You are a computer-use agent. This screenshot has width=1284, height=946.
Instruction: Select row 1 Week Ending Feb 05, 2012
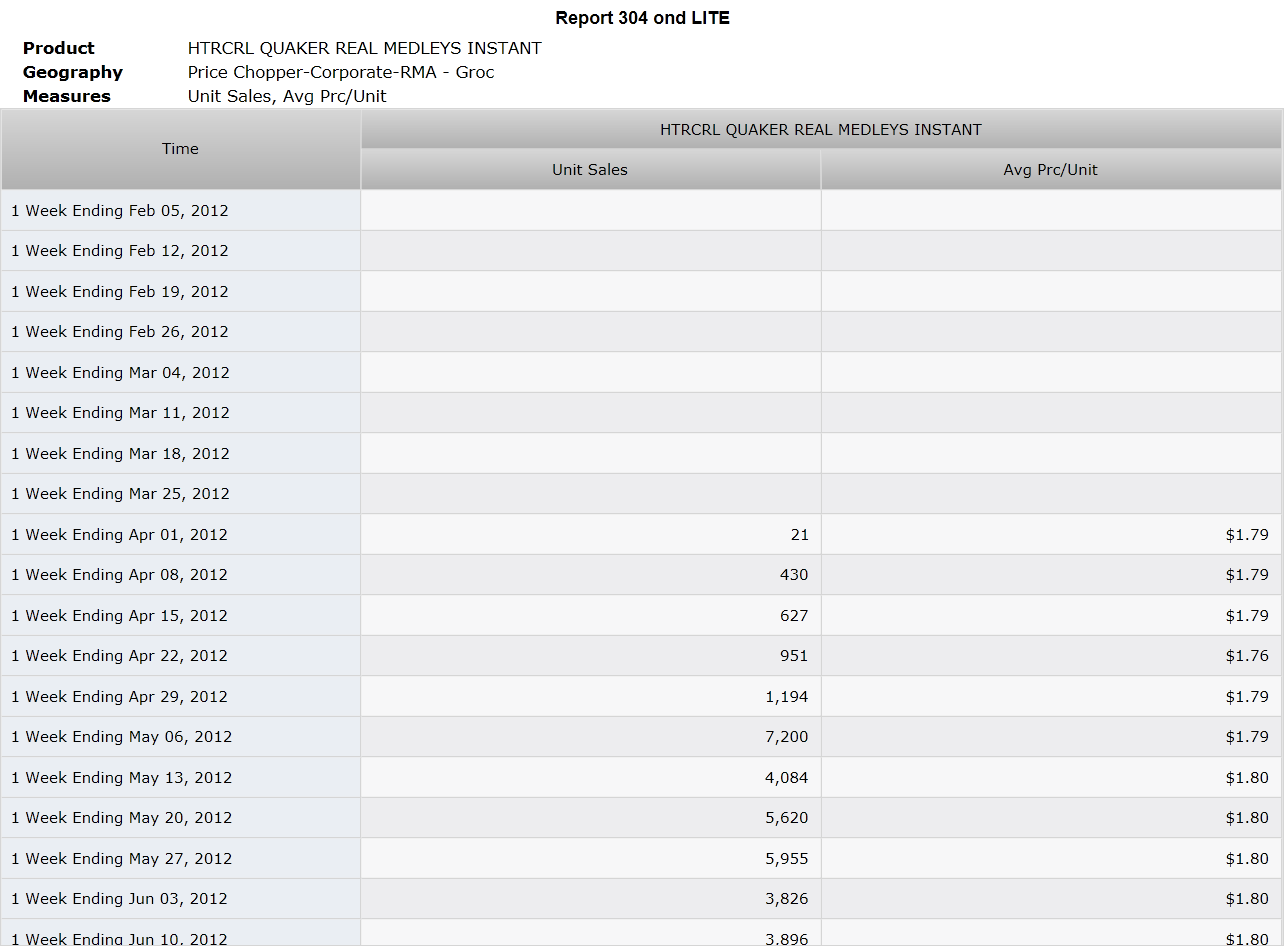pos(641,210)
